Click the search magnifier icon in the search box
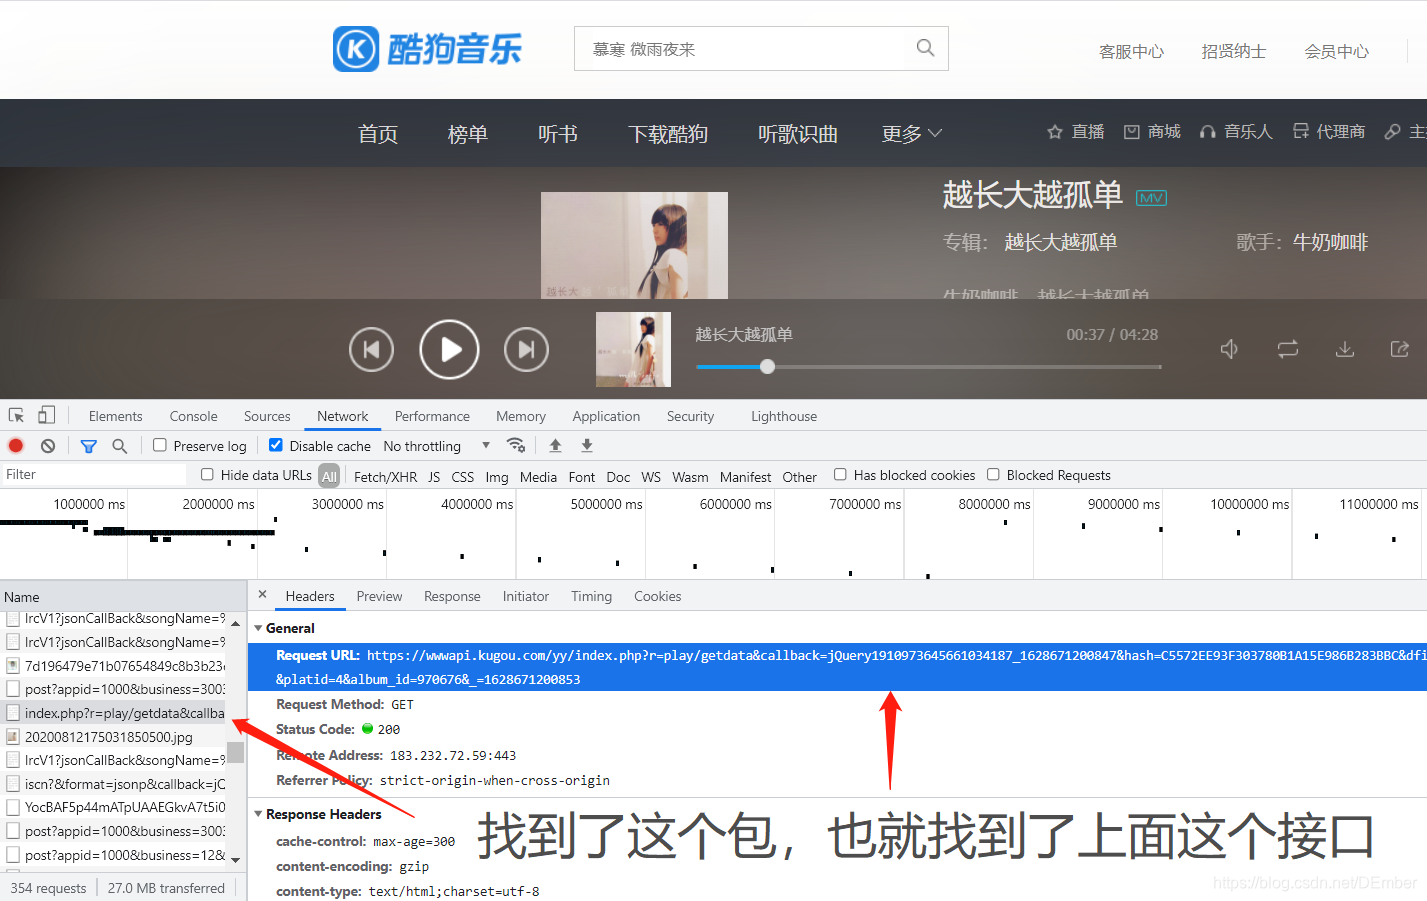The width and height of the screenshot is (1427, 901). [925, 48]
